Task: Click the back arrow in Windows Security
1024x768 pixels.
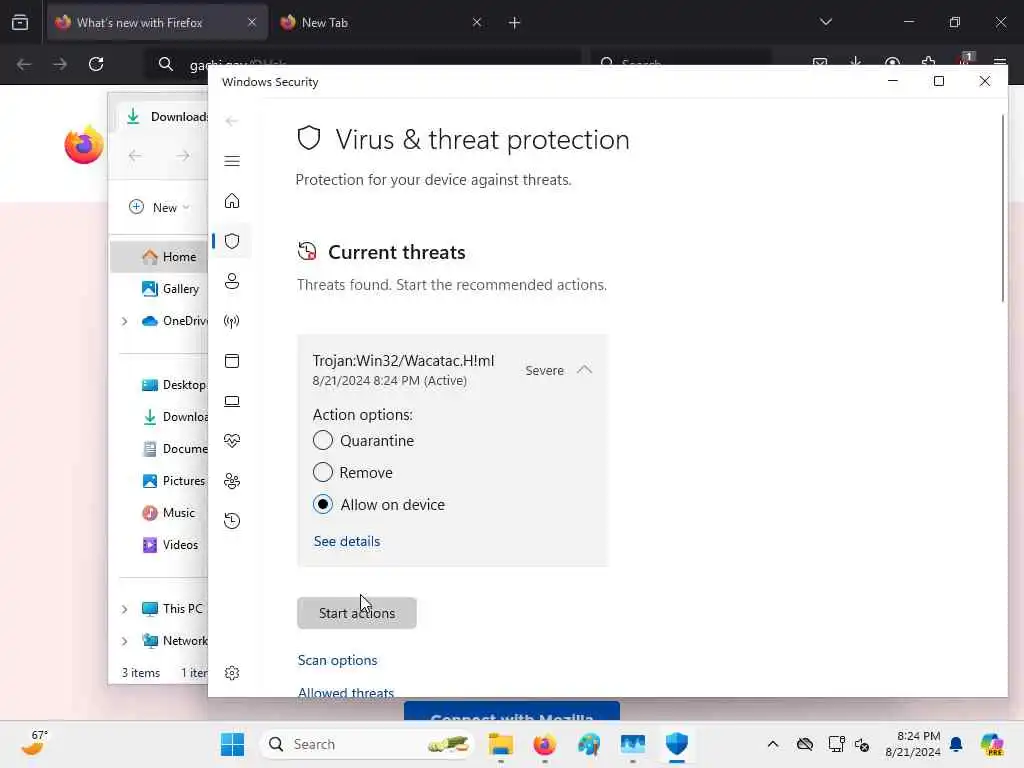Action: coord(232,121)
